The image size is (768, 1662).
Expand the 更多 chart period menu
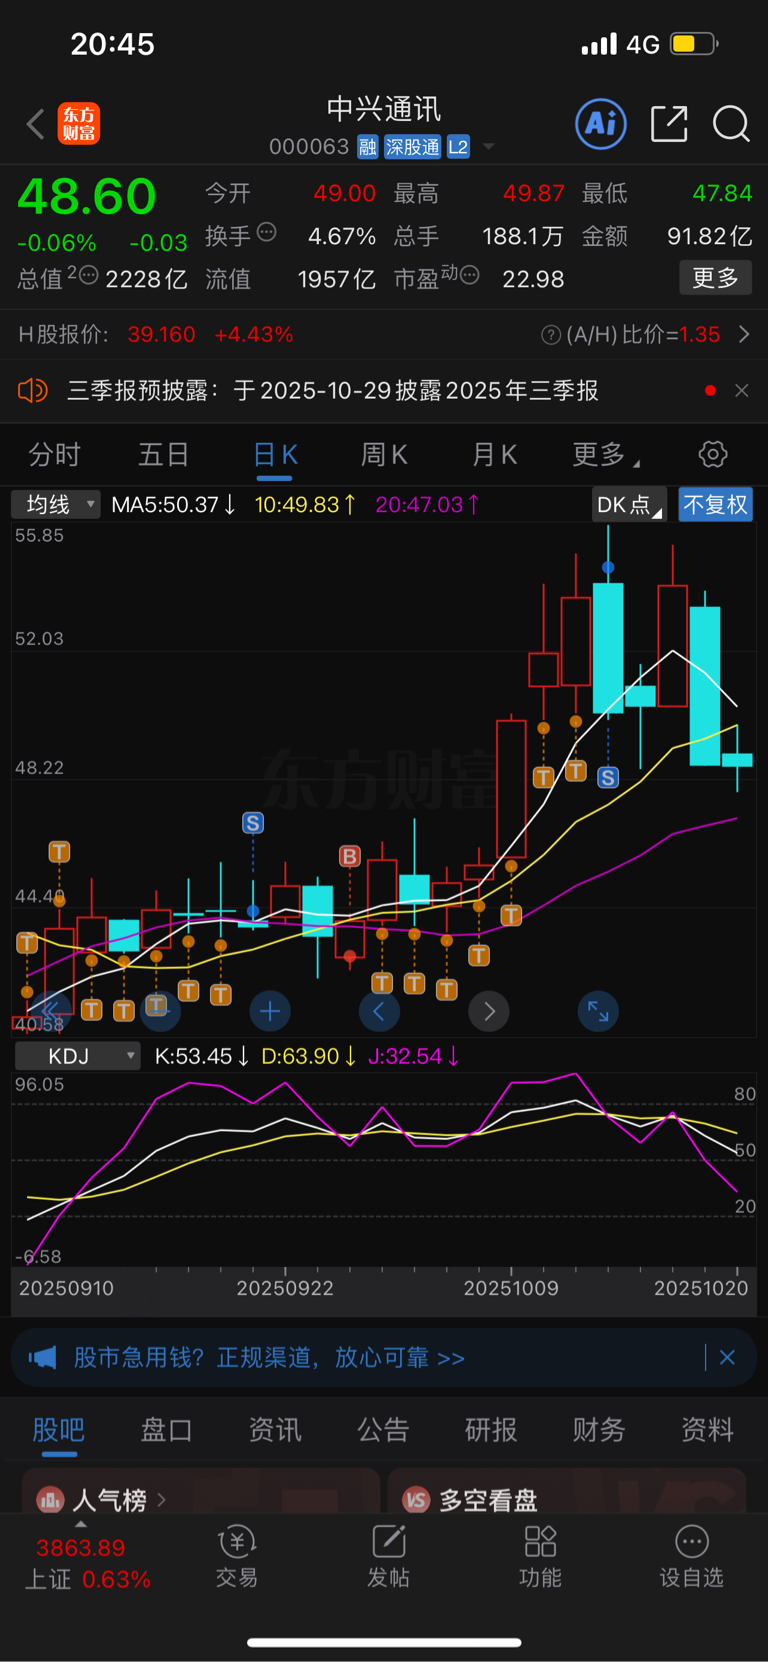606,455
